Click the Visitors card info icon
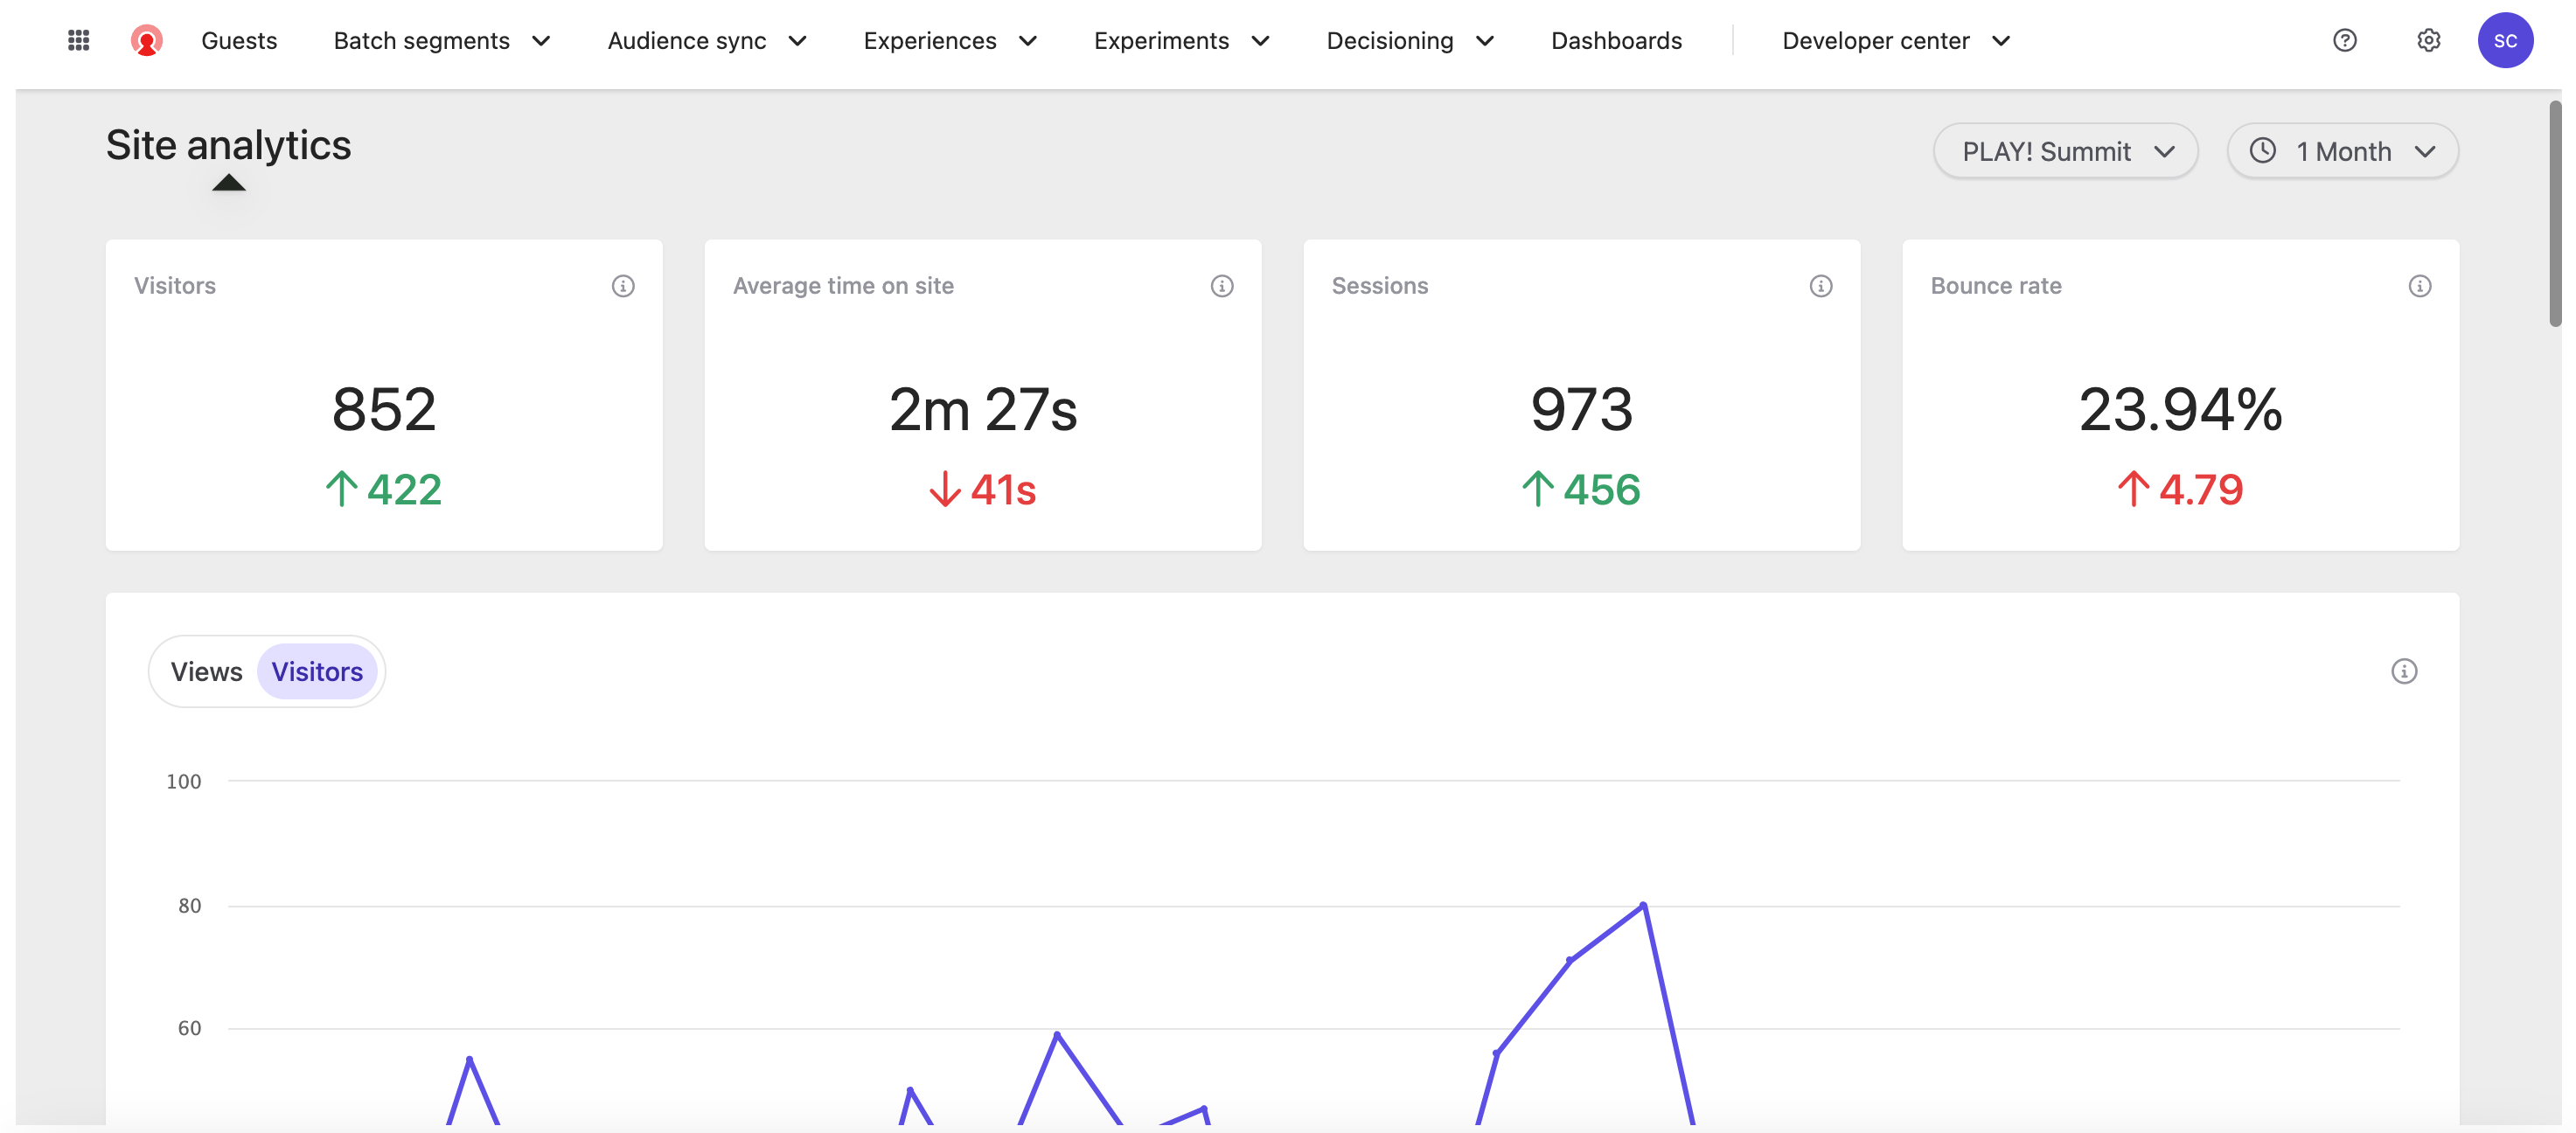The width and height of the screenshot is (2576, 1133). (622, 286)
